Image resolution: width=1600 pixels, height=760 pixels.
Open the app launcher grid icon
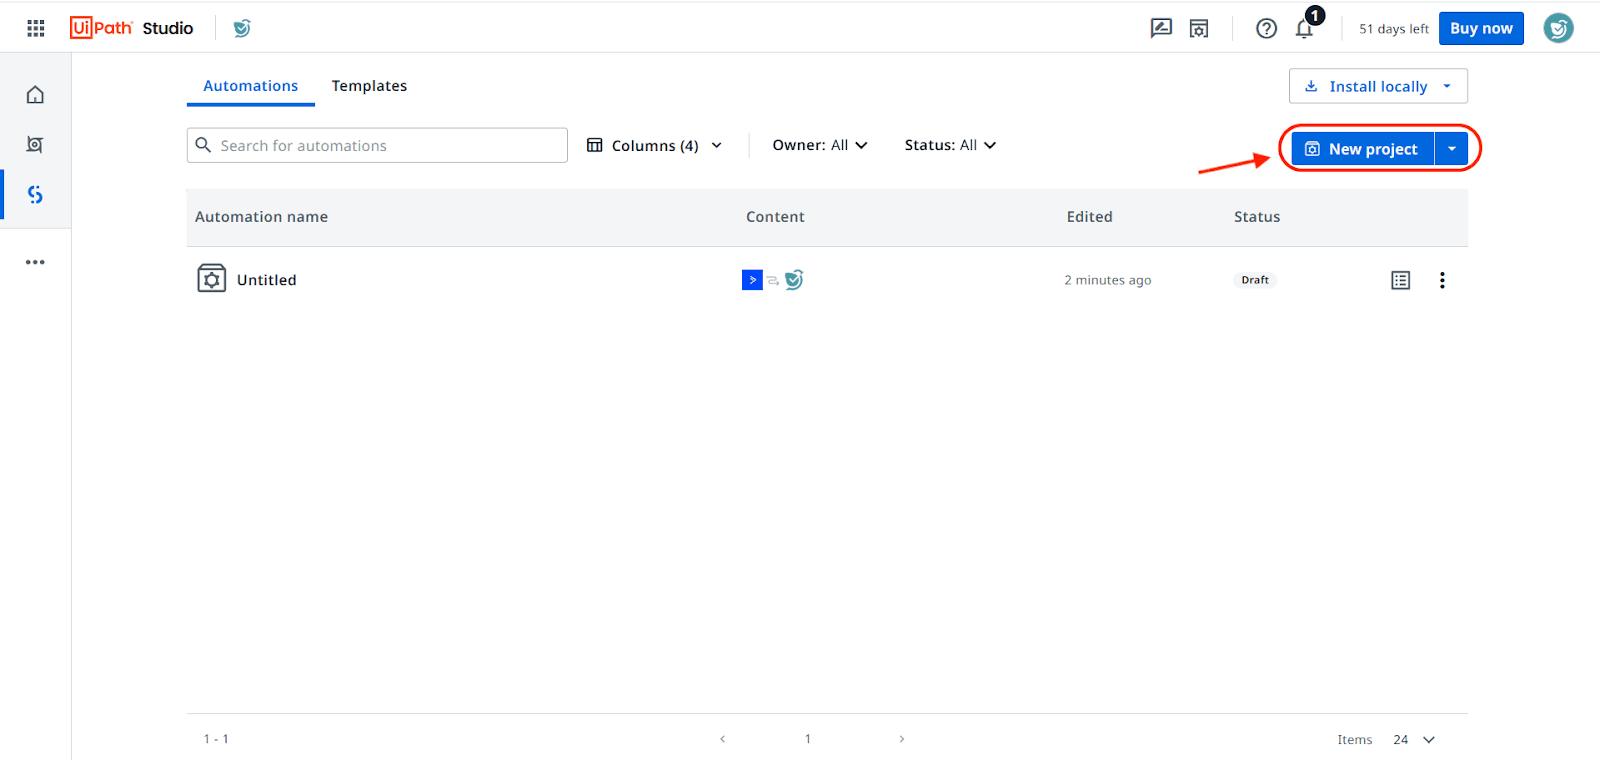click(36, 28)
